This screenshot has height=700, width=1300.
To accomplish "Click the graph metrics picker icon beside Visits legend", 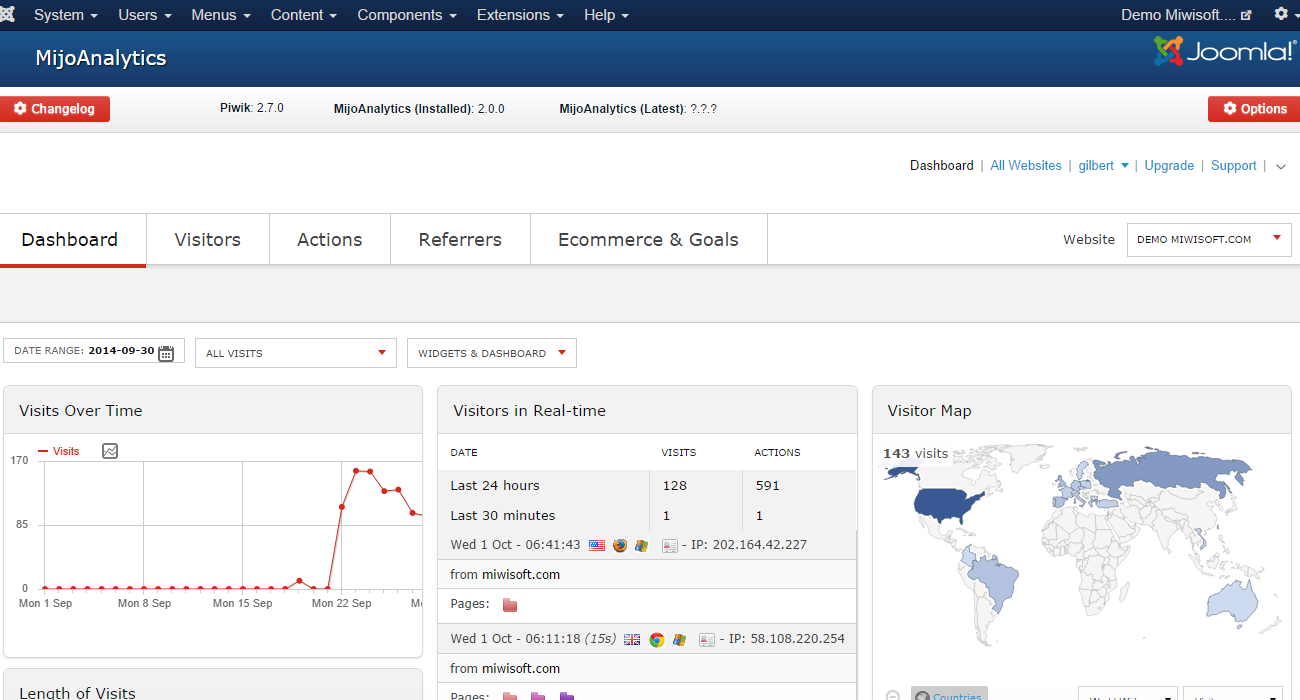I will point(110,451).
